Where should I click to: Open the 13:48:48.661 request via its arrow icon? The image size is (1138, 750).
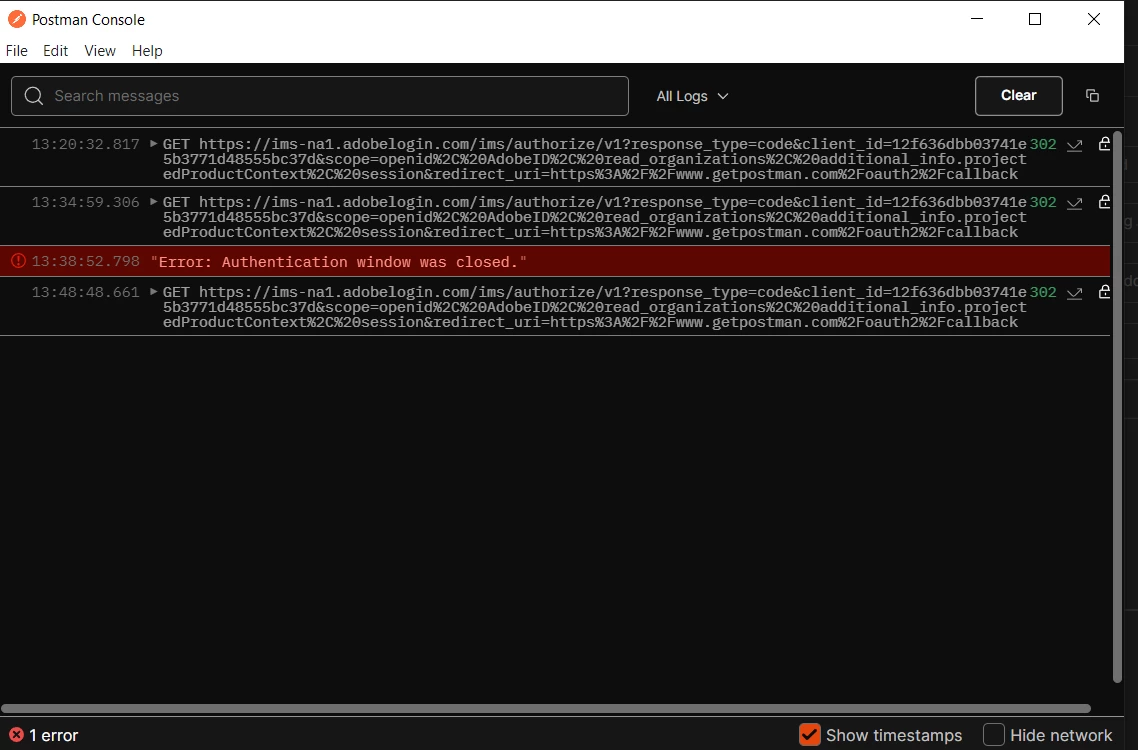point(1075,293)
